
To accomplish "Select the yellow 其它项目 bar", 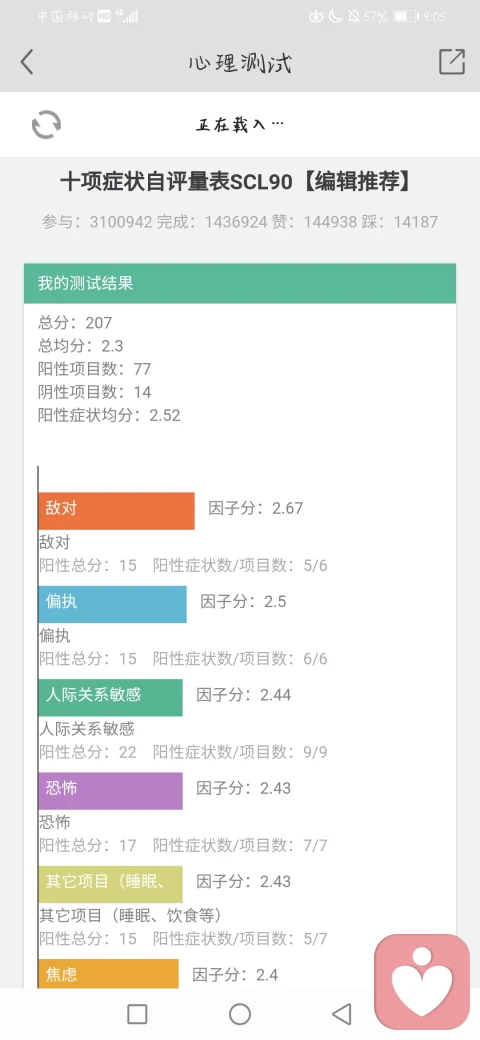I will tap(111, 883).
